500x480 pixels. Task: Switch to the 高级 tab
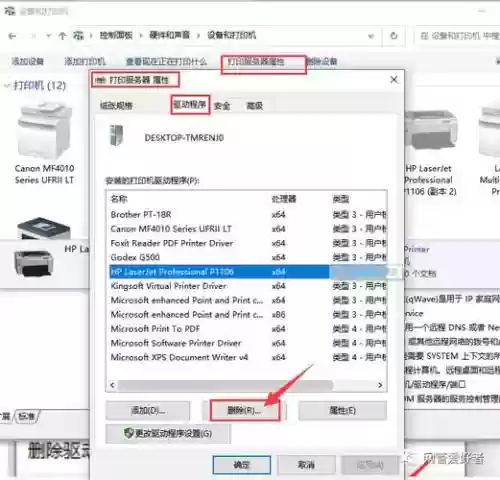[255, 106]
